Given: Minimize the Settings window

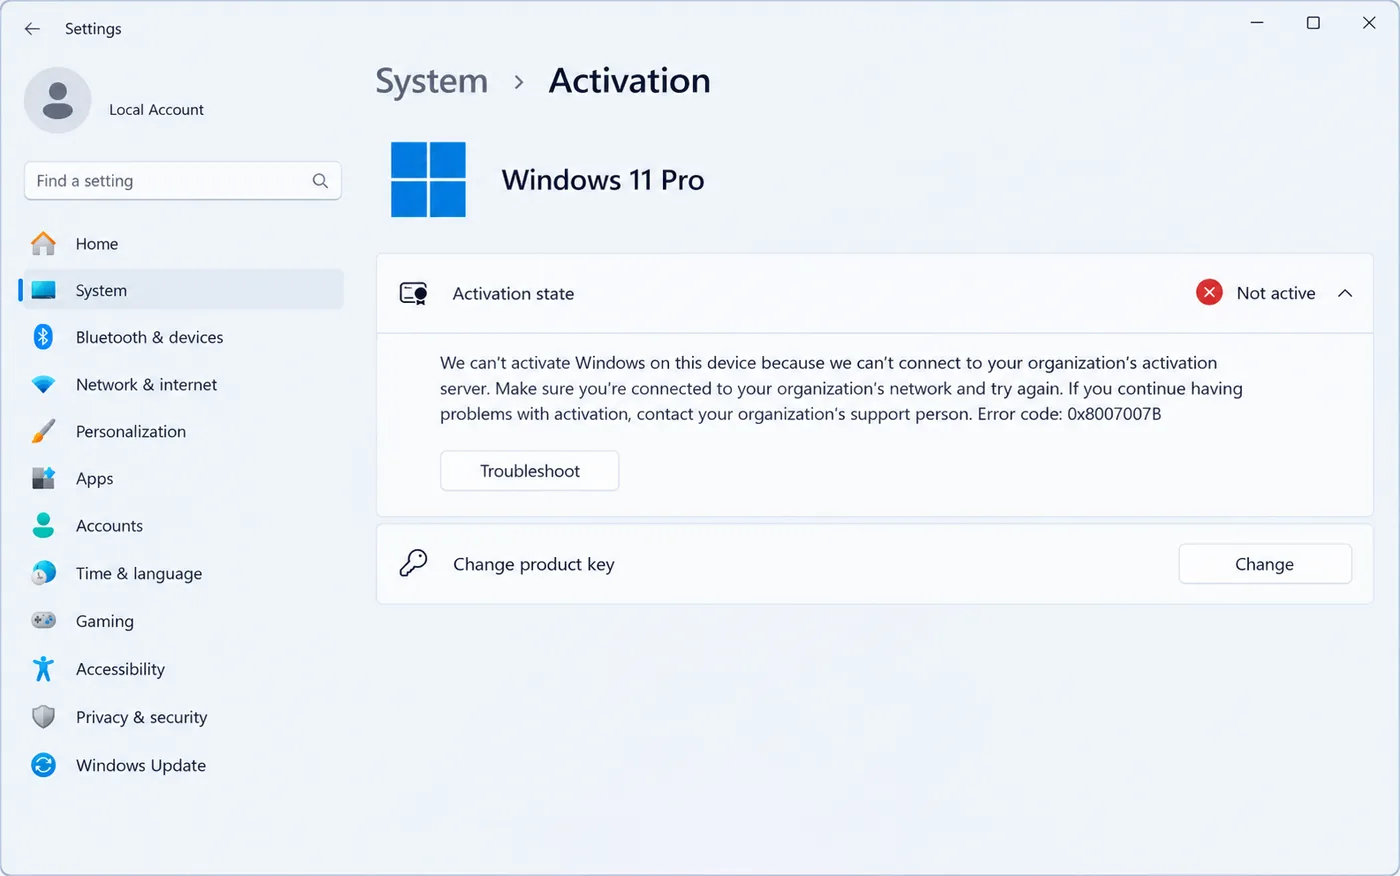Looking at the screenshot, I should [1257, 23].
